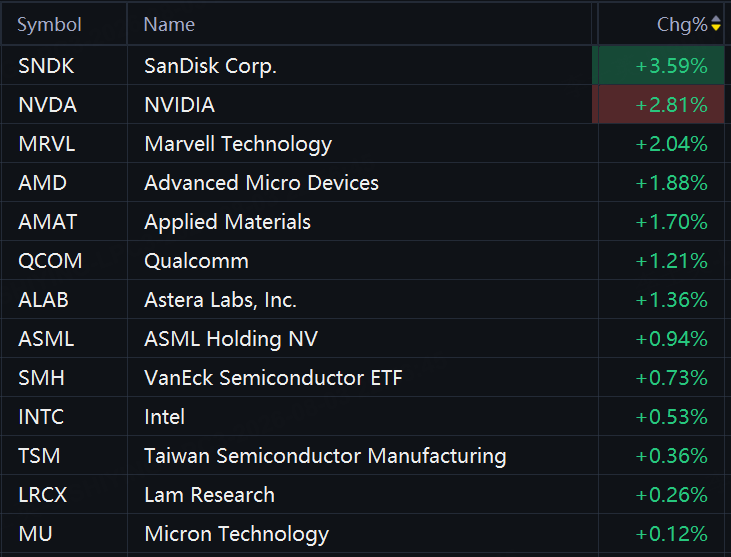The image size is (731, 557).
Task: Click the INTC symbol
Action: [x=41, y=417]
